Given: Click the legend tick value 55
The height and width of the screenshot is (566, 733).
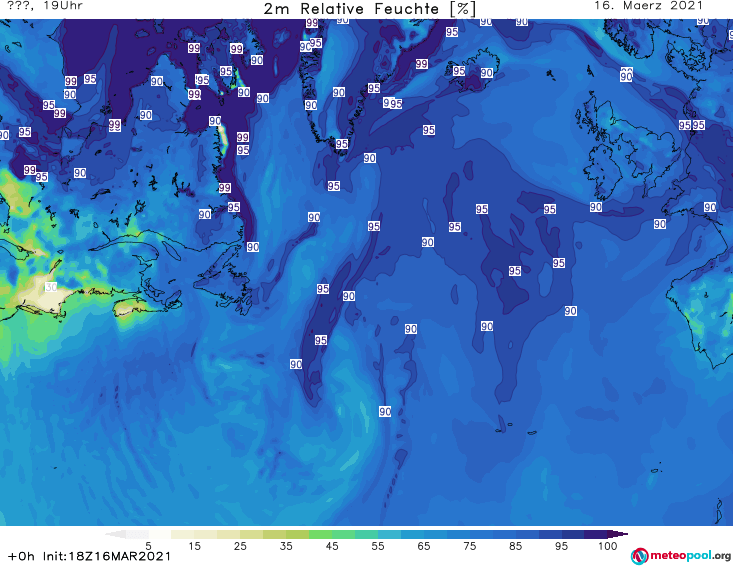Looking at the screenshot, I should [x=378, y=546].
